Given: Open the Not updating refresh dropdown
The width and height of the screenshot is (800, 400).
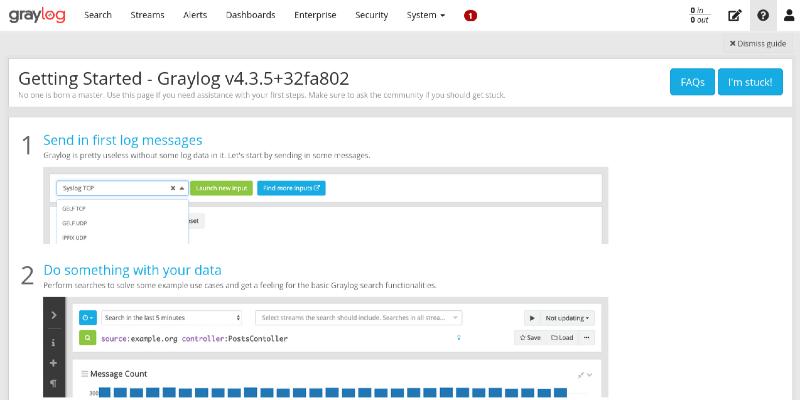Looking at the screenshot, I should (567, 318).
